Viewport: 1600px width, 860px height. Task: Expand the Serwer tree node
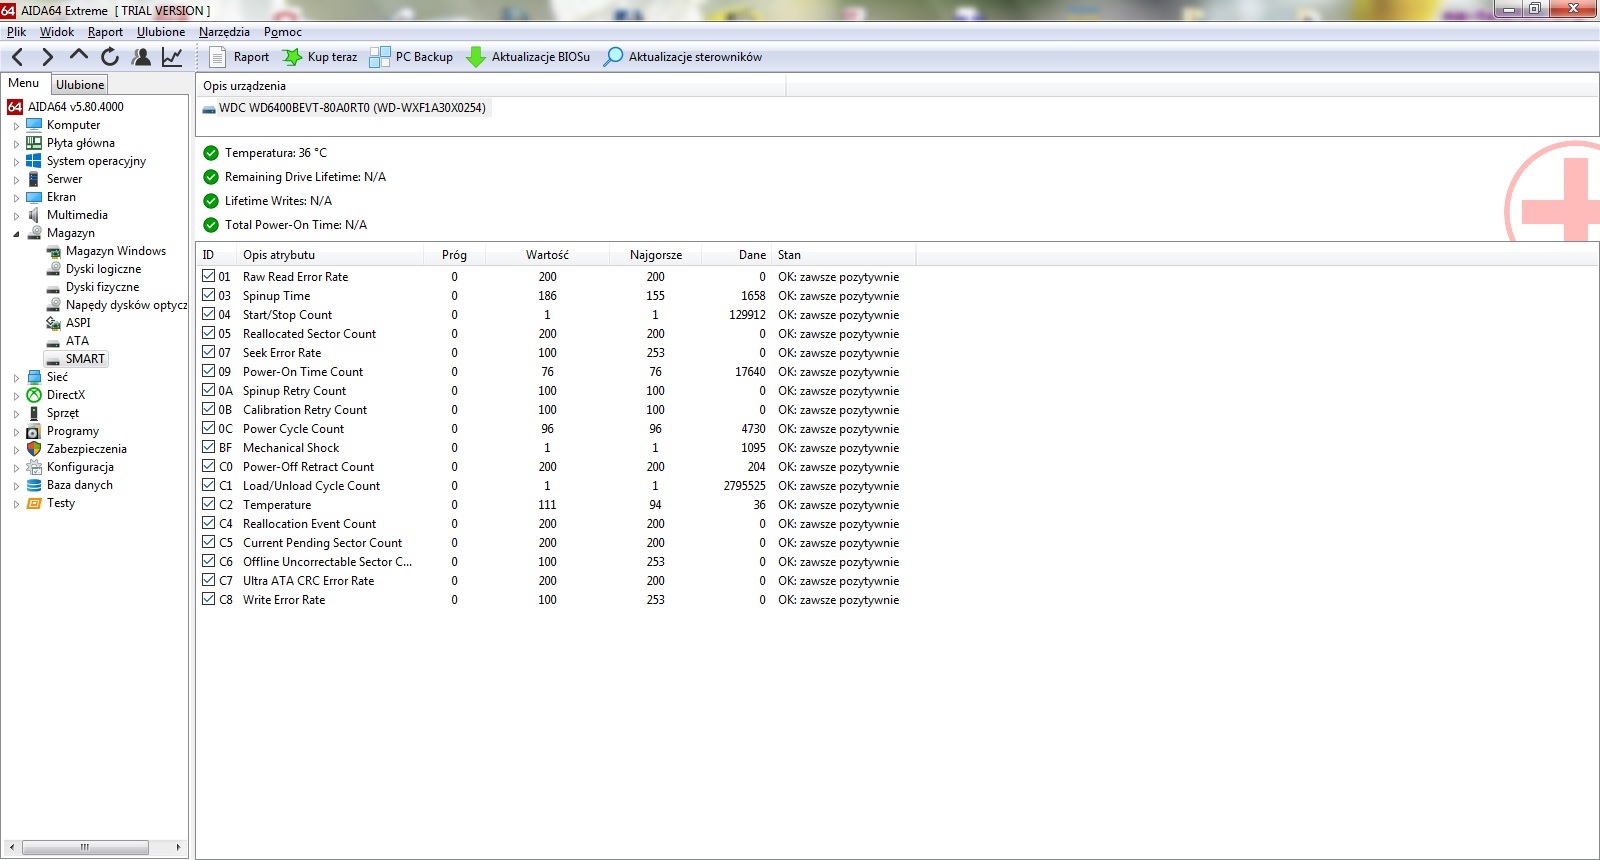[x=16, y=180]
